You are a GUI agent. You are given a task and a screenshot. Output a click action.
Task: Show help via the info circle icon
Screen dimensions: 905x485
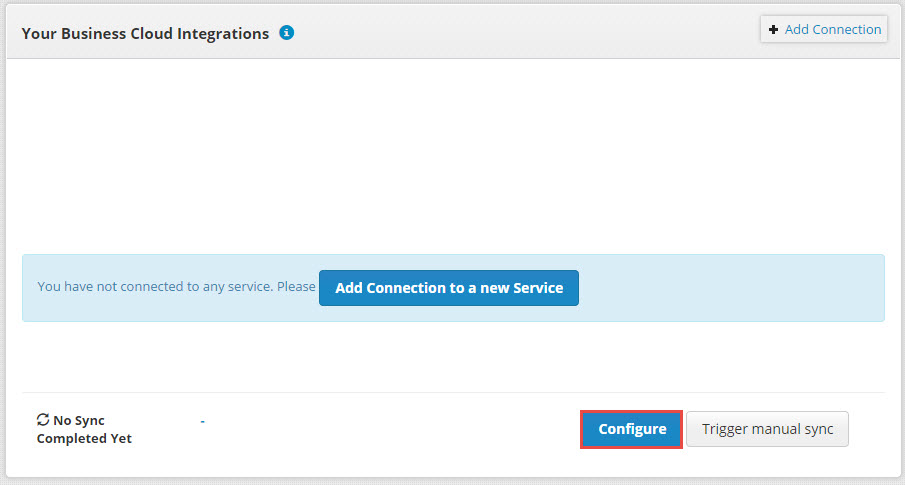[x=286, y=33]
